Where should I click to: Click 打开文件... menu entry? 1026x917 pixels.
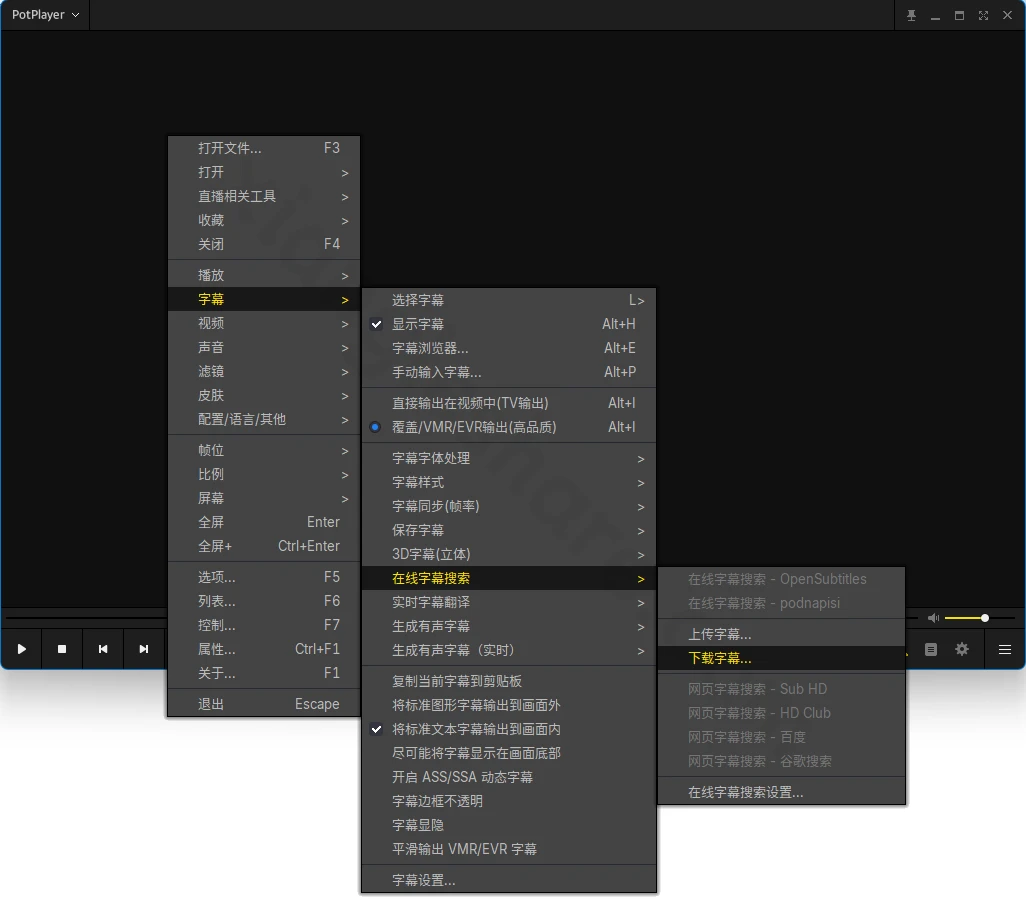coord(264,148)
